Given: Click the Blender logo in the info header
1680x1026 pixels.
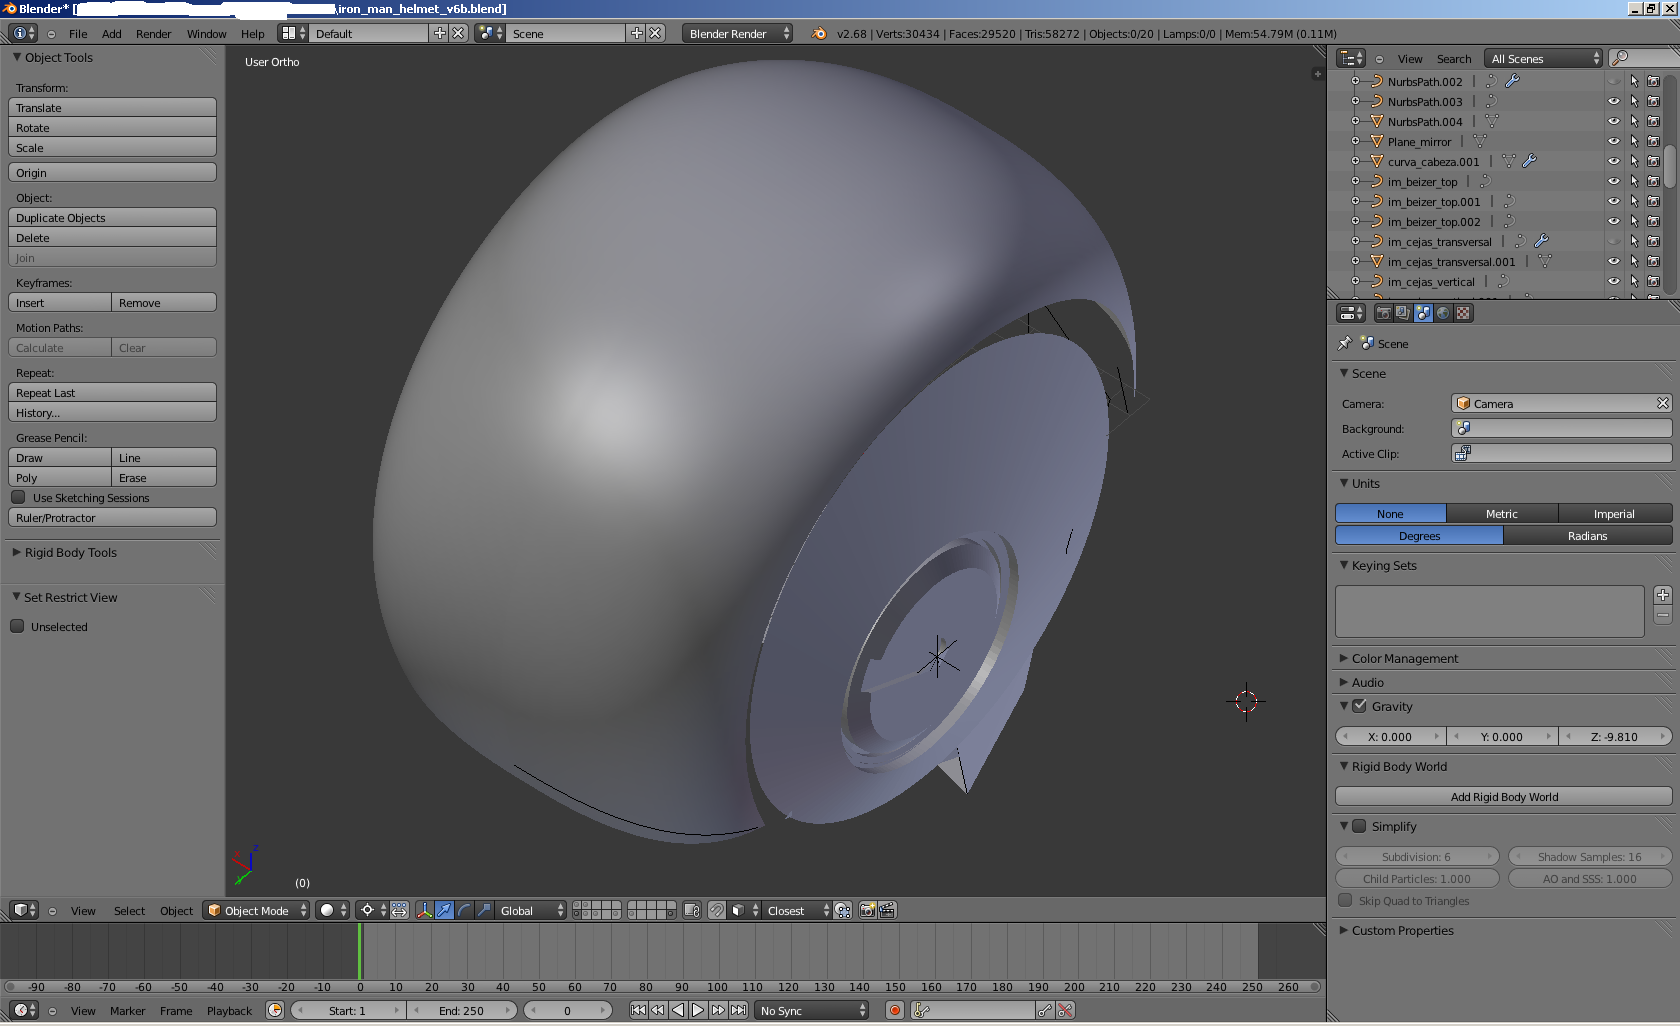Looking at the screenshot, I should click(x=819, y=33).
